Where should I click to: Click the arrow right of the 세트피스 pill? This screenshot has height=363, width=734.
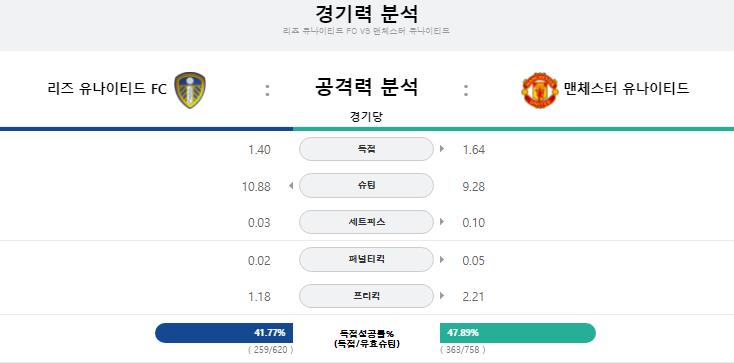442,222
